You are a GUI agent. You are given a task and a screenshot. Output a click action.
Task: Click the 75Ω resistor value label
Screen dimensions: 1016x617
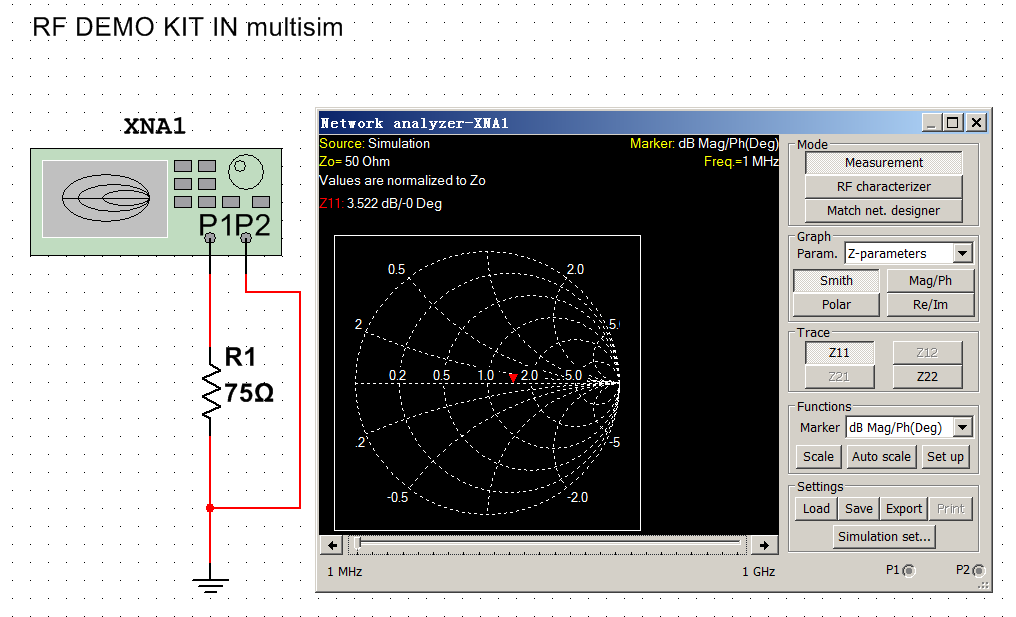[249, 393]
